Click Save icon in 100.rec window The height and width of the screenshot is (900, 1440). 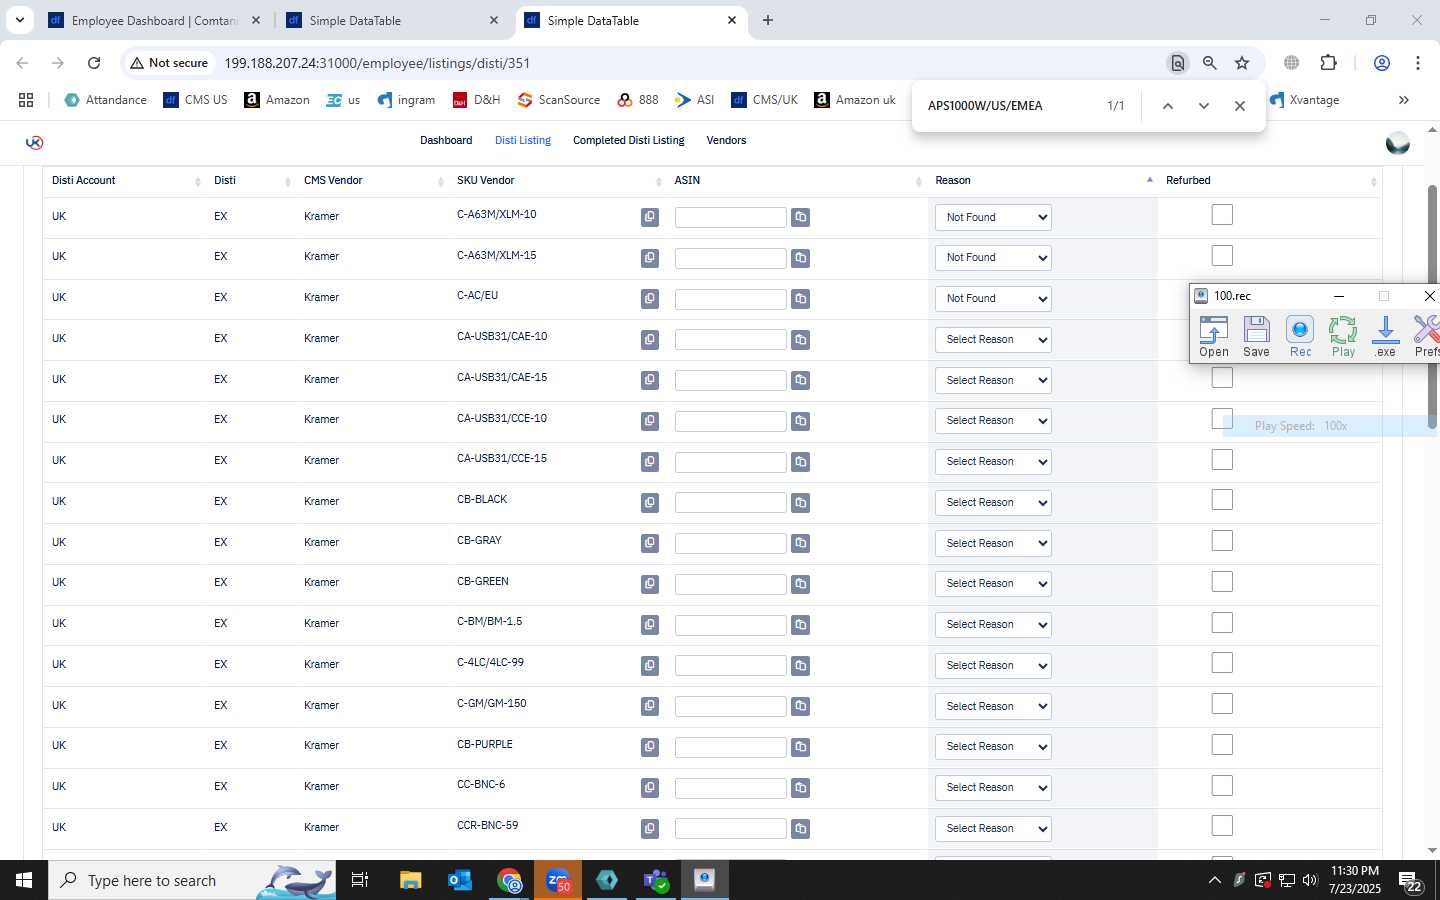coord(1257,336)
